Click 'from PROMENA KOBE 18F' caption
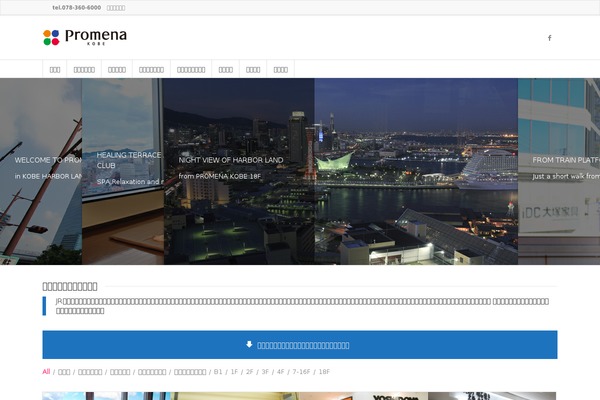Screen dimensions: 600x400 coord(220,176)
